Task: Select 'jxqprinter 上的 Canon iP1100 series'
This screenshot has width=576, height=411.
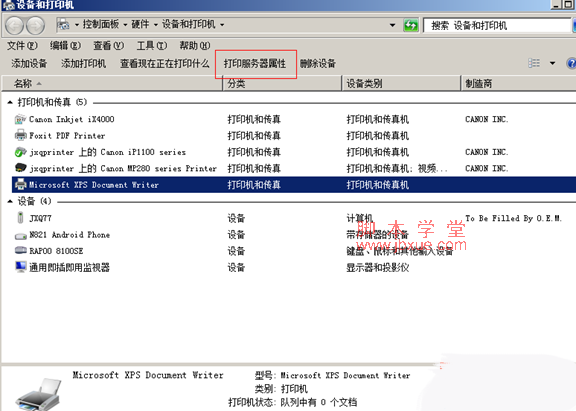Action: point(108,152)
